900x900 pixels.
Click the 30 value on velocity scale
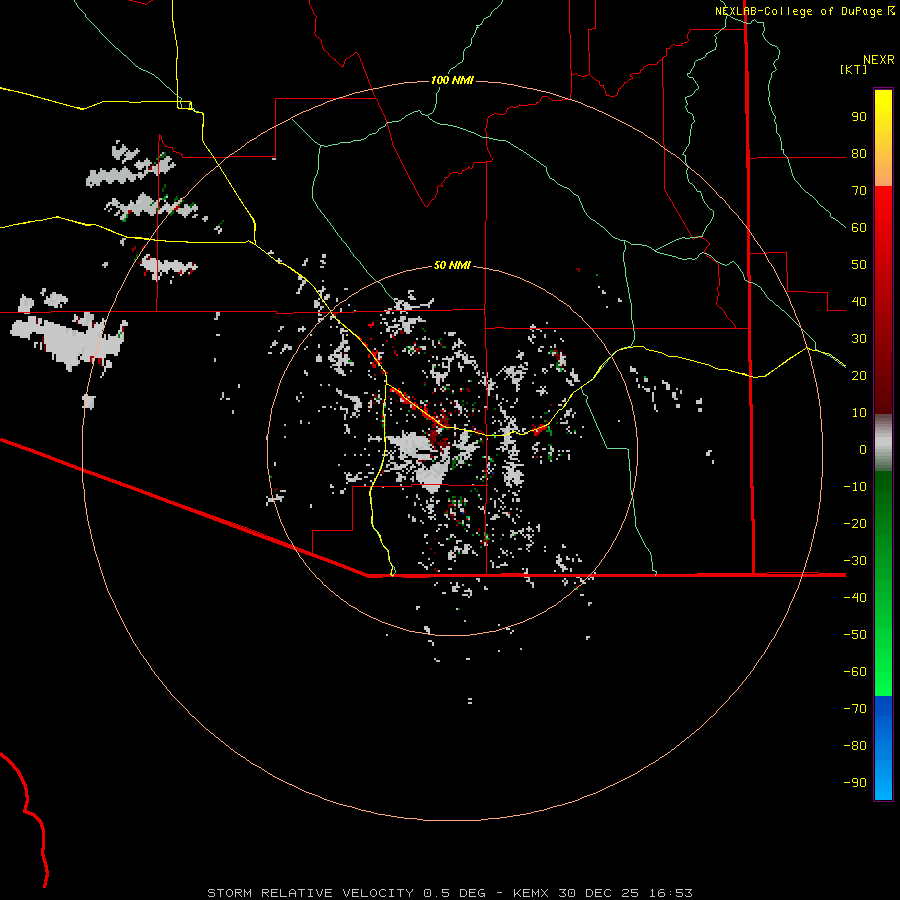click(x=859, y=339)
